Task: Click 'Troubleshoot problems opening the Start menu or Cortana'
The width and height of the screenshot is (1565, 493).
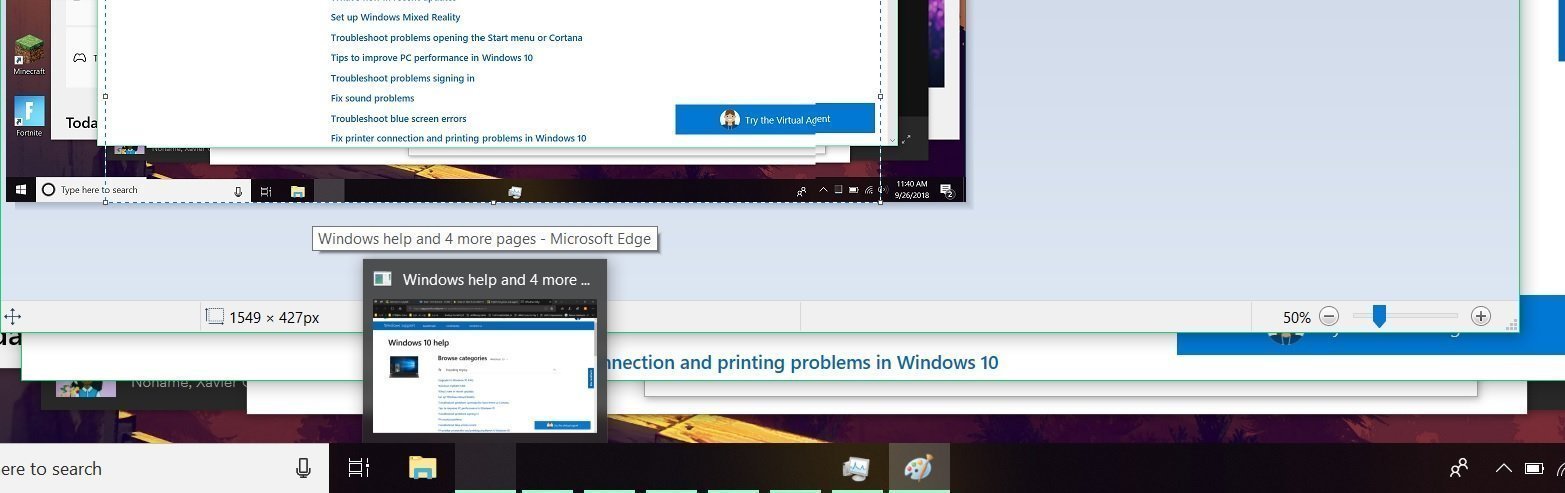Action: tap(457, 38)
